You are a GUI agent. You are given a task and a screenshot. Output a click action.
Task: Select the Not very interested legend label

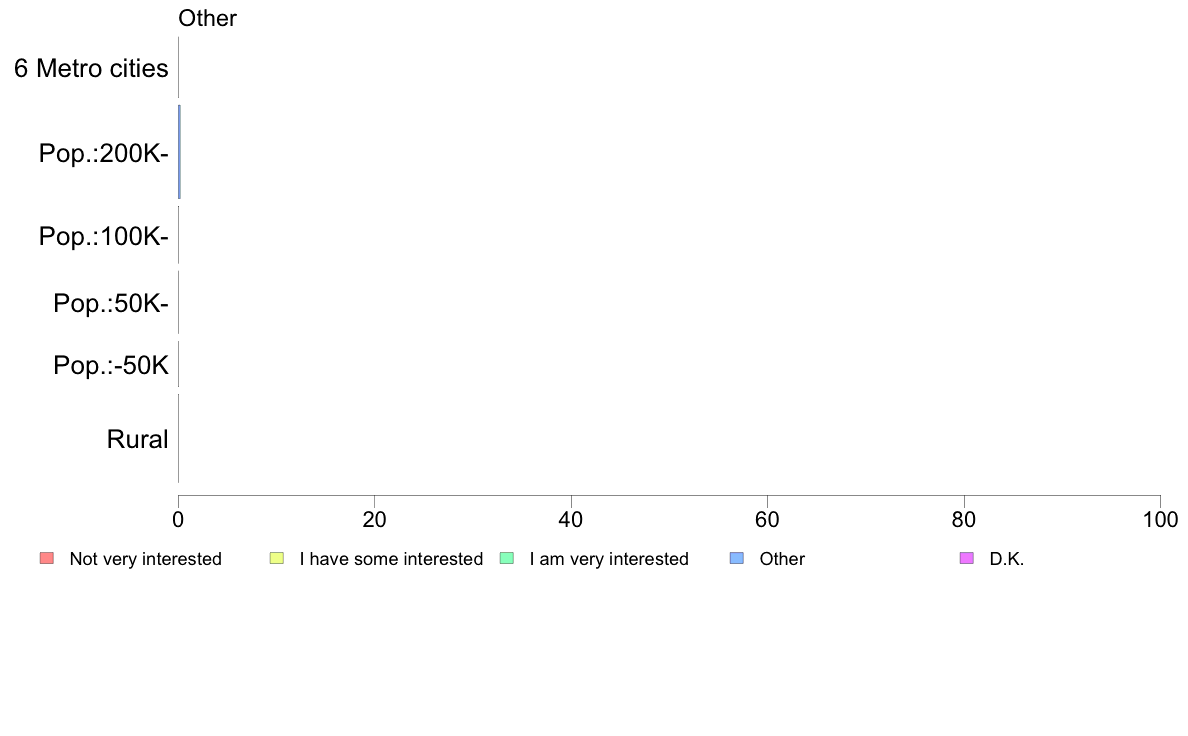pos(145,559)
